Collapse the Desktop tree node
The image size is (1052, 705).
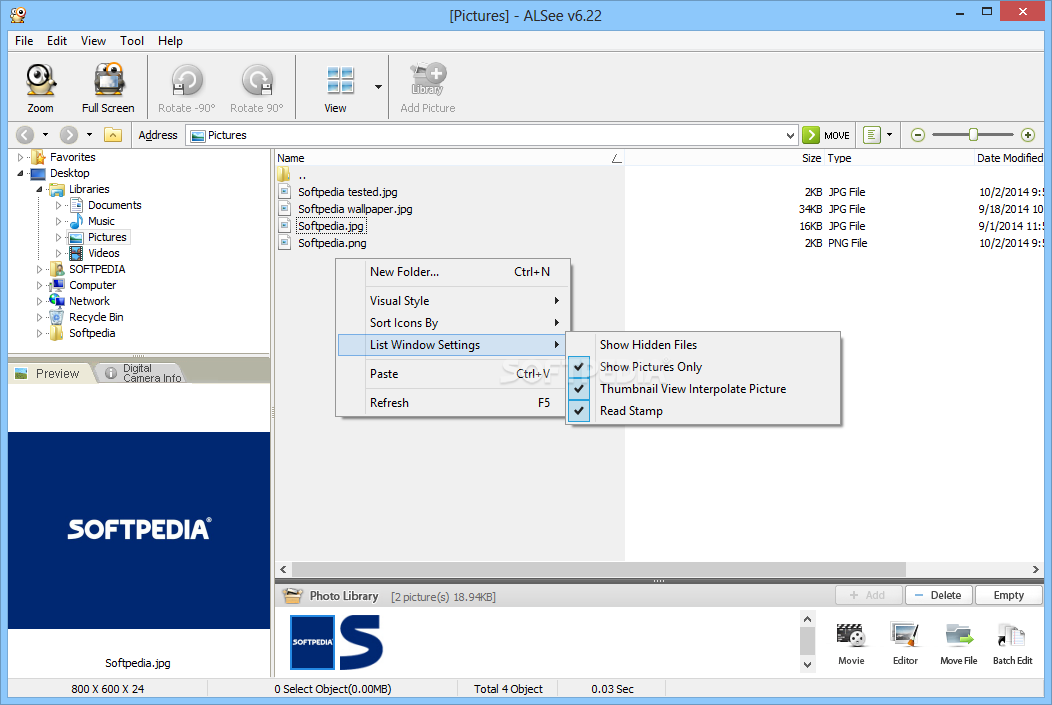pyautogui.click(x=20, y=173)
